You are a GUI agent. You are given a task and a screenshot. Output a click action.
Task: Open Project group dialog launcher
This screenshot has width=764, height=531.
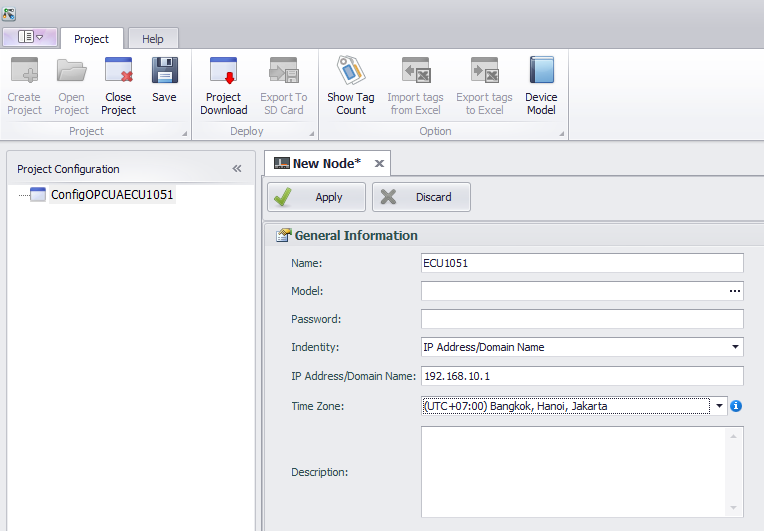click(185, 133)
